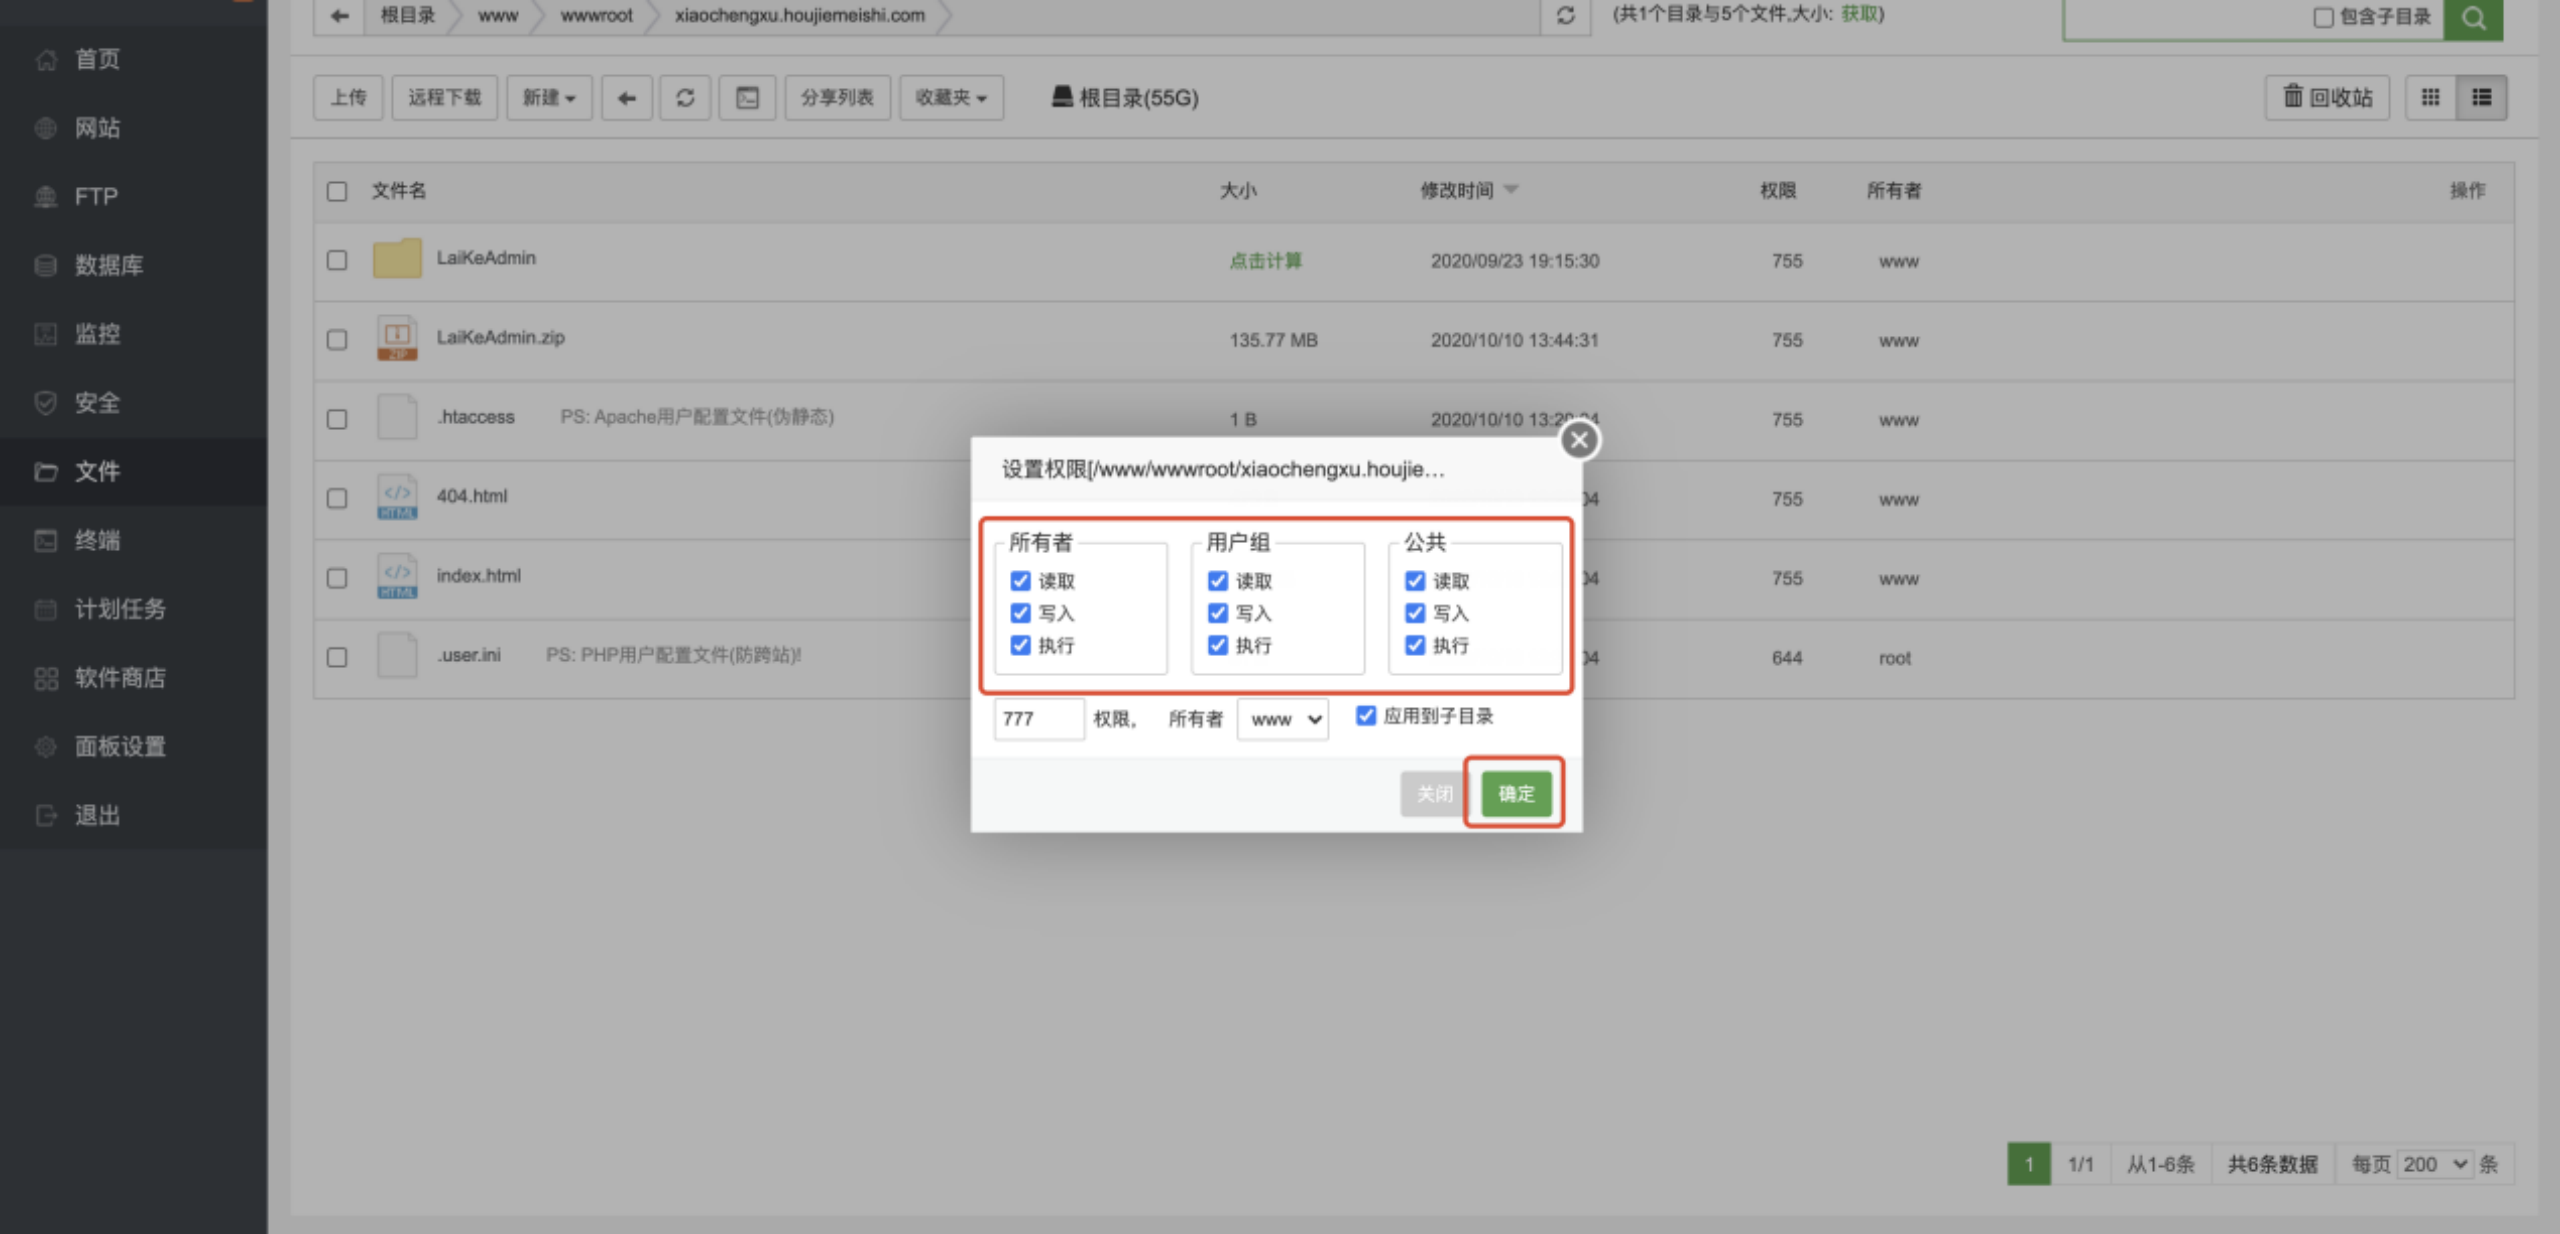Click the 面板设置 gear icon in sidebar

(46, 747)
